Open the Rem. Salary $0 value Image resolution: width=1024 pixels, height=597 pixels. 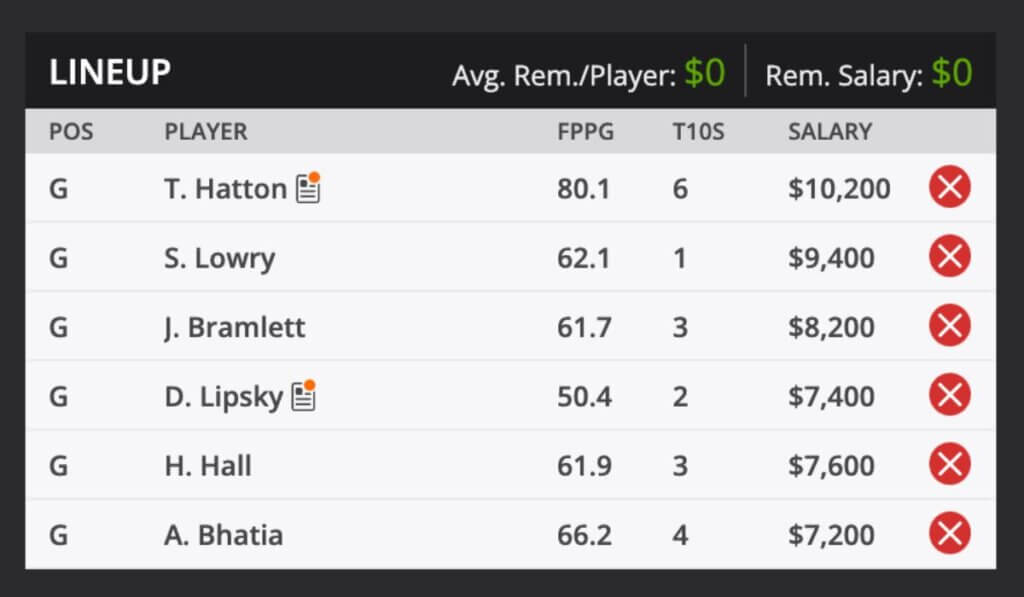pos(950,71)
